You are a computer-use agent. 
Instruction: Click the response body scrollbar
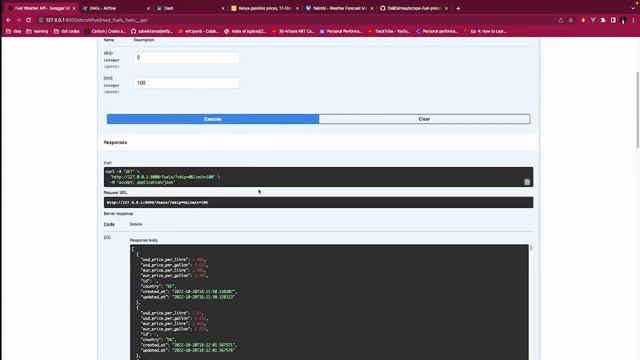tap(531, 248)
